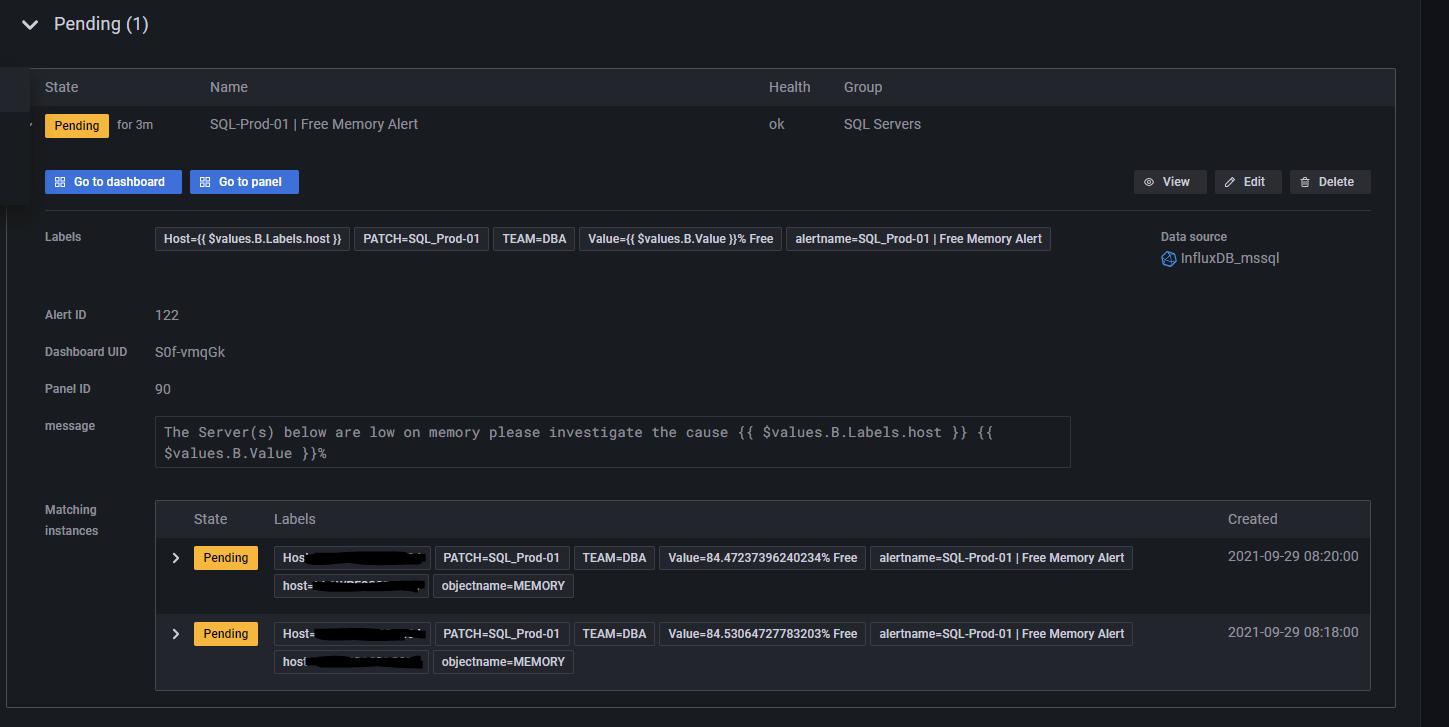Click the Host={{ $values.B.Labels.host }} label tag
Image resolution: width=1449 pixels, height=727 pixels.
tap(253, 239)
